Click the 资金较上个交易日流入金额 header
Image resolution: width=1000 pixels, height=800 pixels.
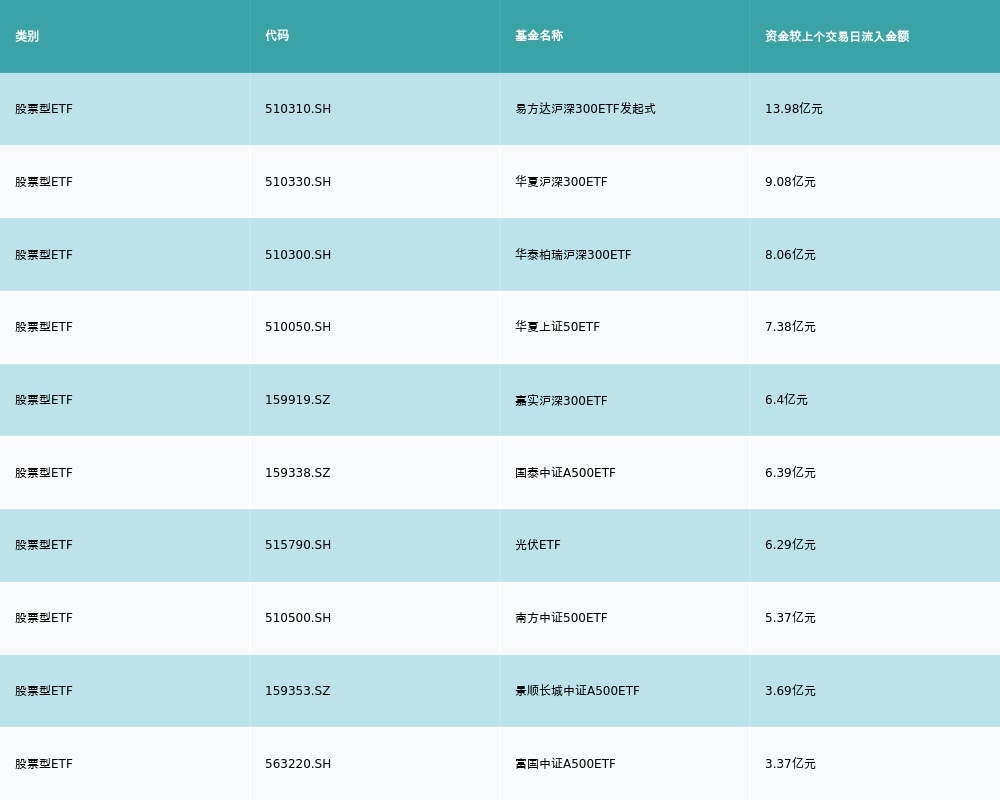[x=837, y=36]
